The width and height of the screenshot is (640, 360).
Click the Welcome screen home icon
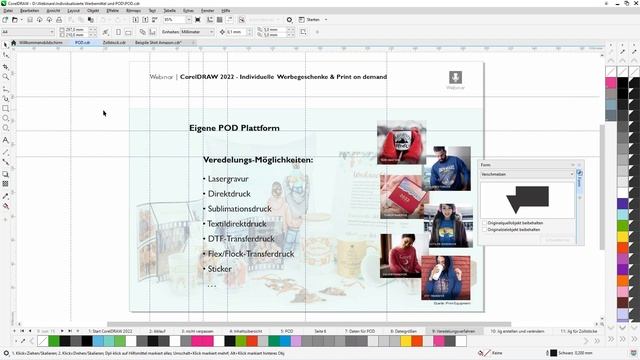pos(13,42)
